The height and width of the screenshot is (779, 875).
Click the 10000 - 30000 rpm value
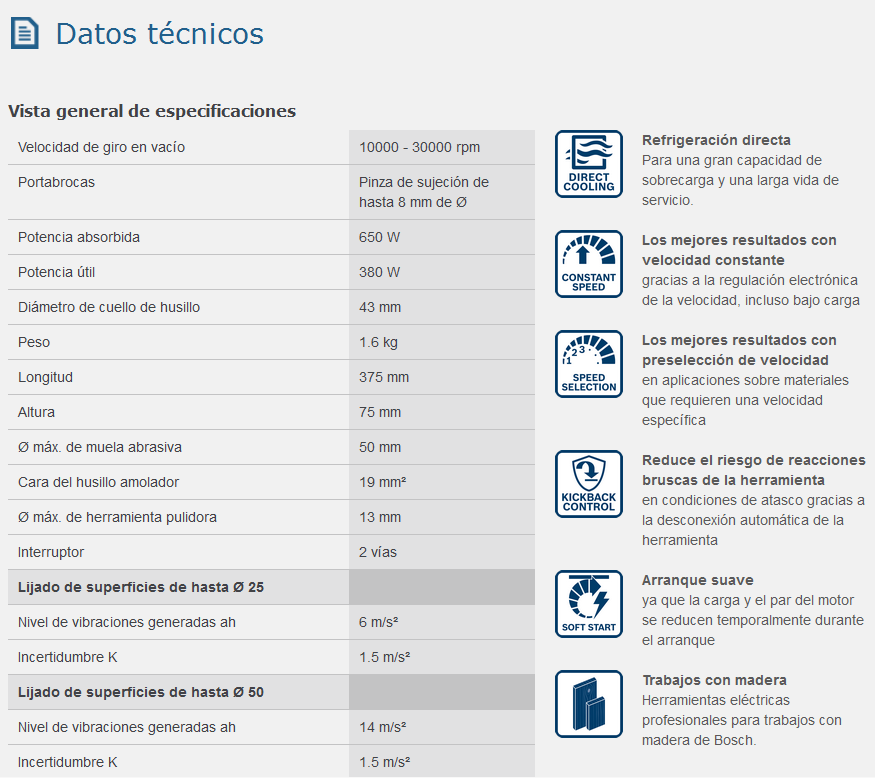coord(419,147)
